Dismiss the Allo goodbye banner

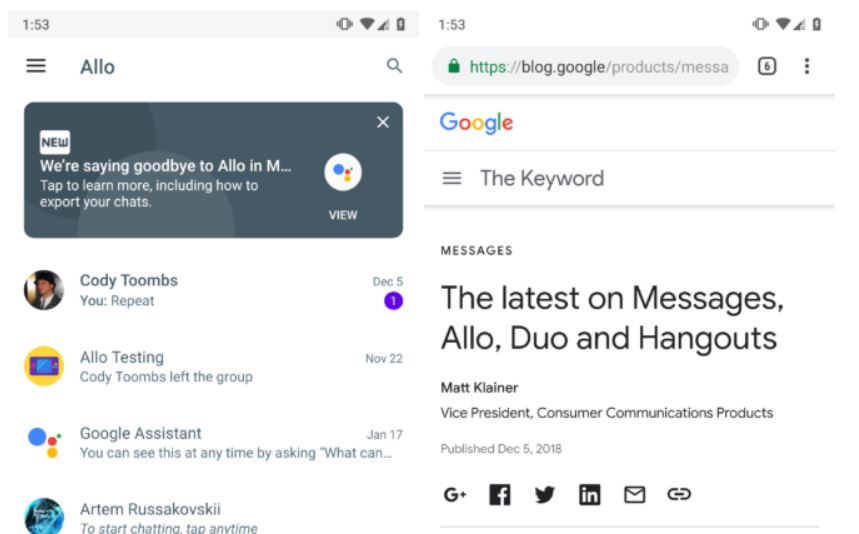pos(383,122)
